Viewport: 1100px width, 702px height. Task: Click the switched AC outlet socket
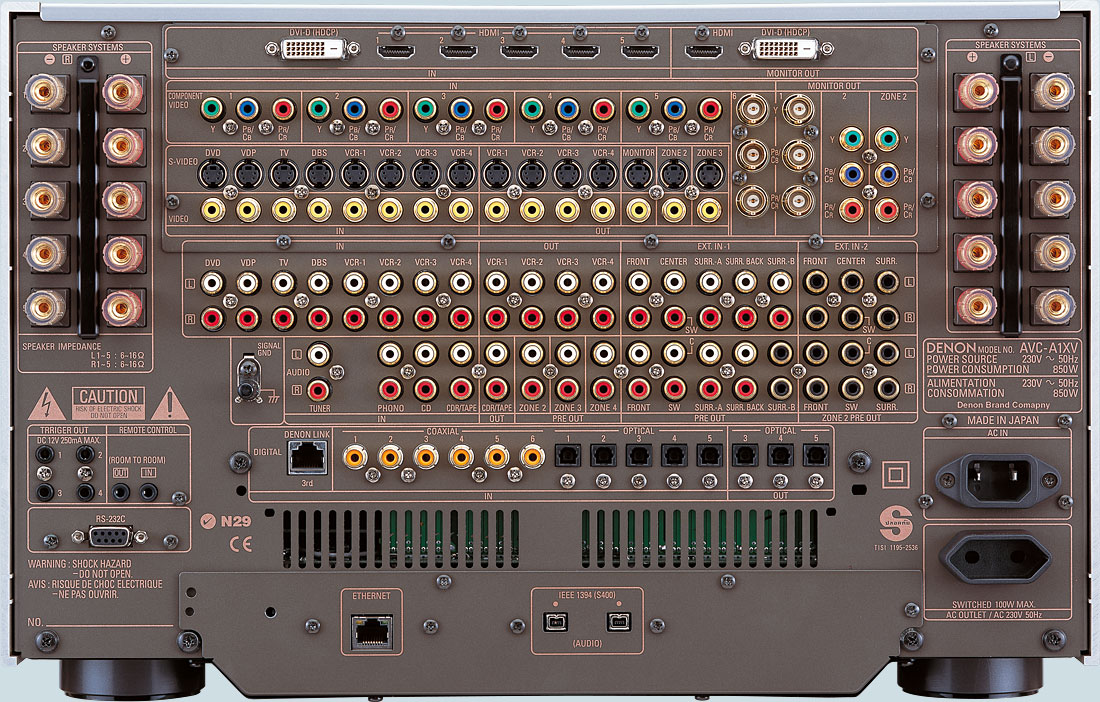pos(997,558)
